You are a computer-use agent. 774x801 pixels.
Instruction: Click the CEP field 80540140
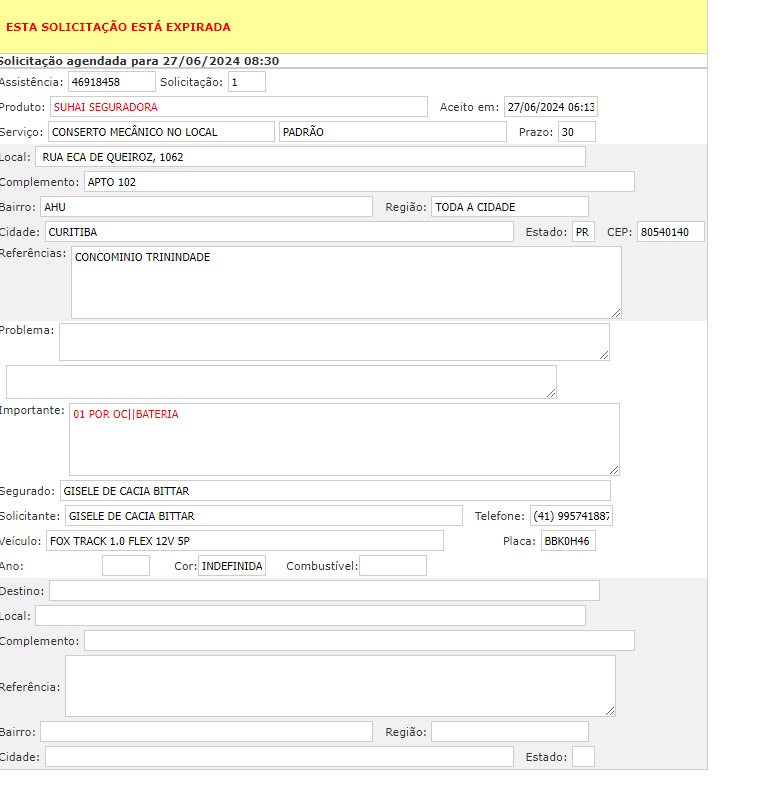671,232
